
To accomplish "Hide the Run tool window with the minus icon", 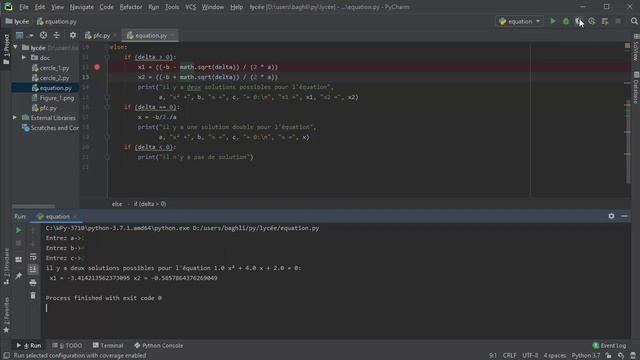I will pyautogui.click(x=624, y=216).
